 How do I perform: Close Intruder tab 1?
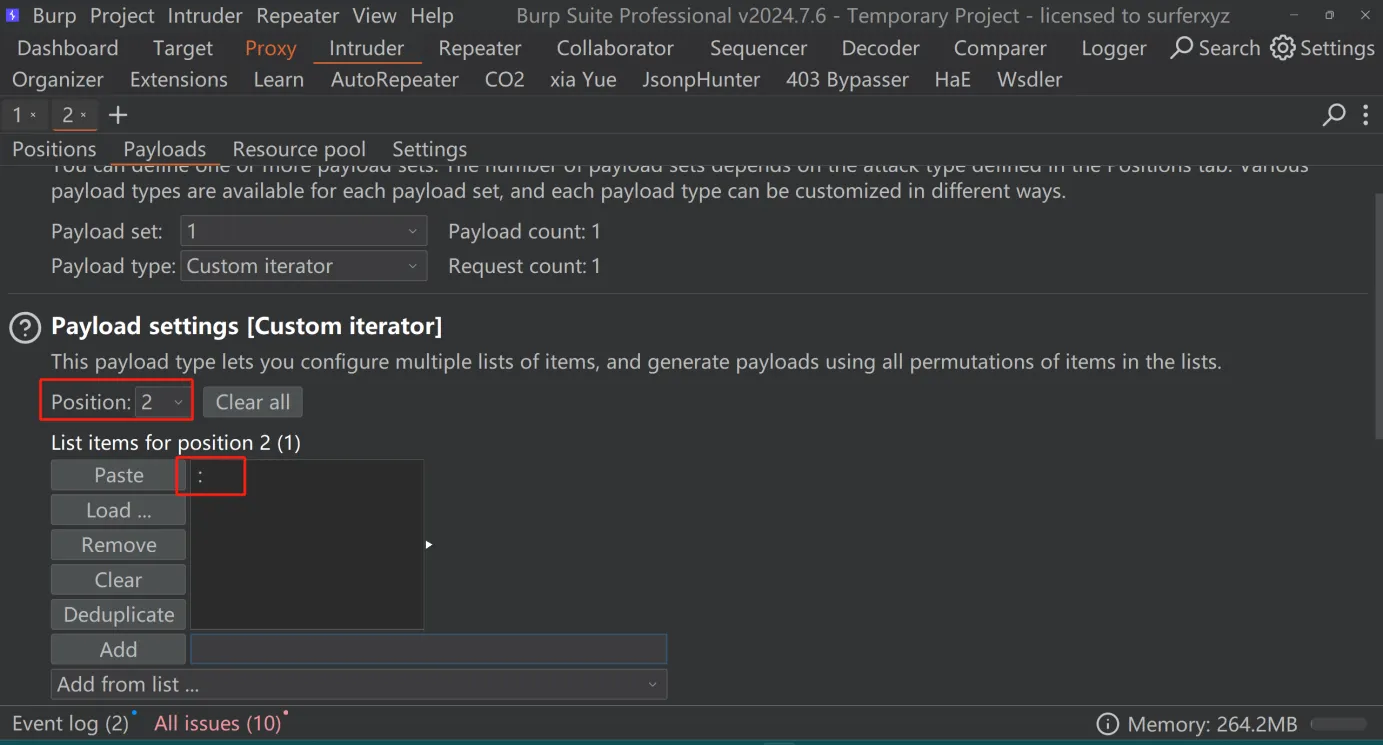pyautogui.click(x=33, y=115)
